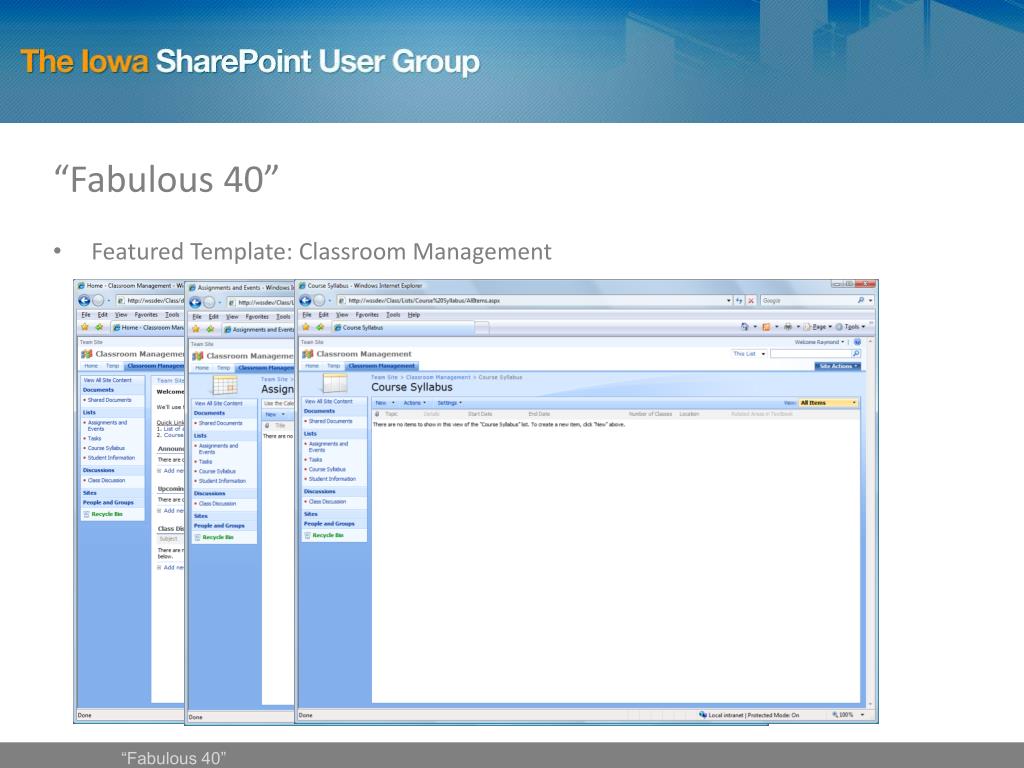Image resolution: width=1024 pixels, height=768 pixels.
Task: Click Favorites star in Course Syllabus window
Action: tap(306, 327)
